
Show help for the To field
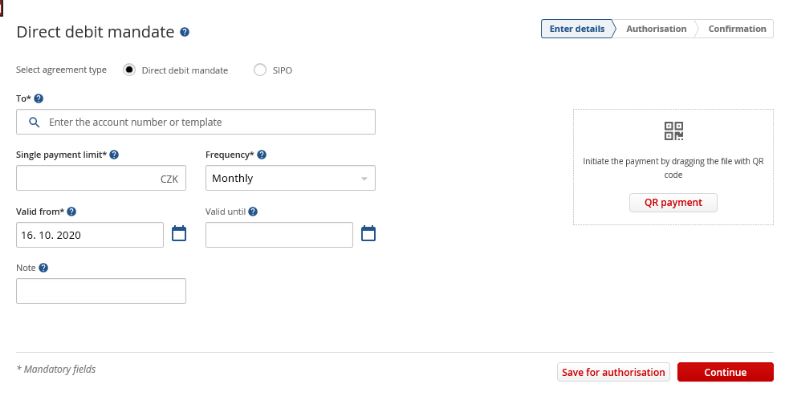pyautogui.click(x=39, y=98)
